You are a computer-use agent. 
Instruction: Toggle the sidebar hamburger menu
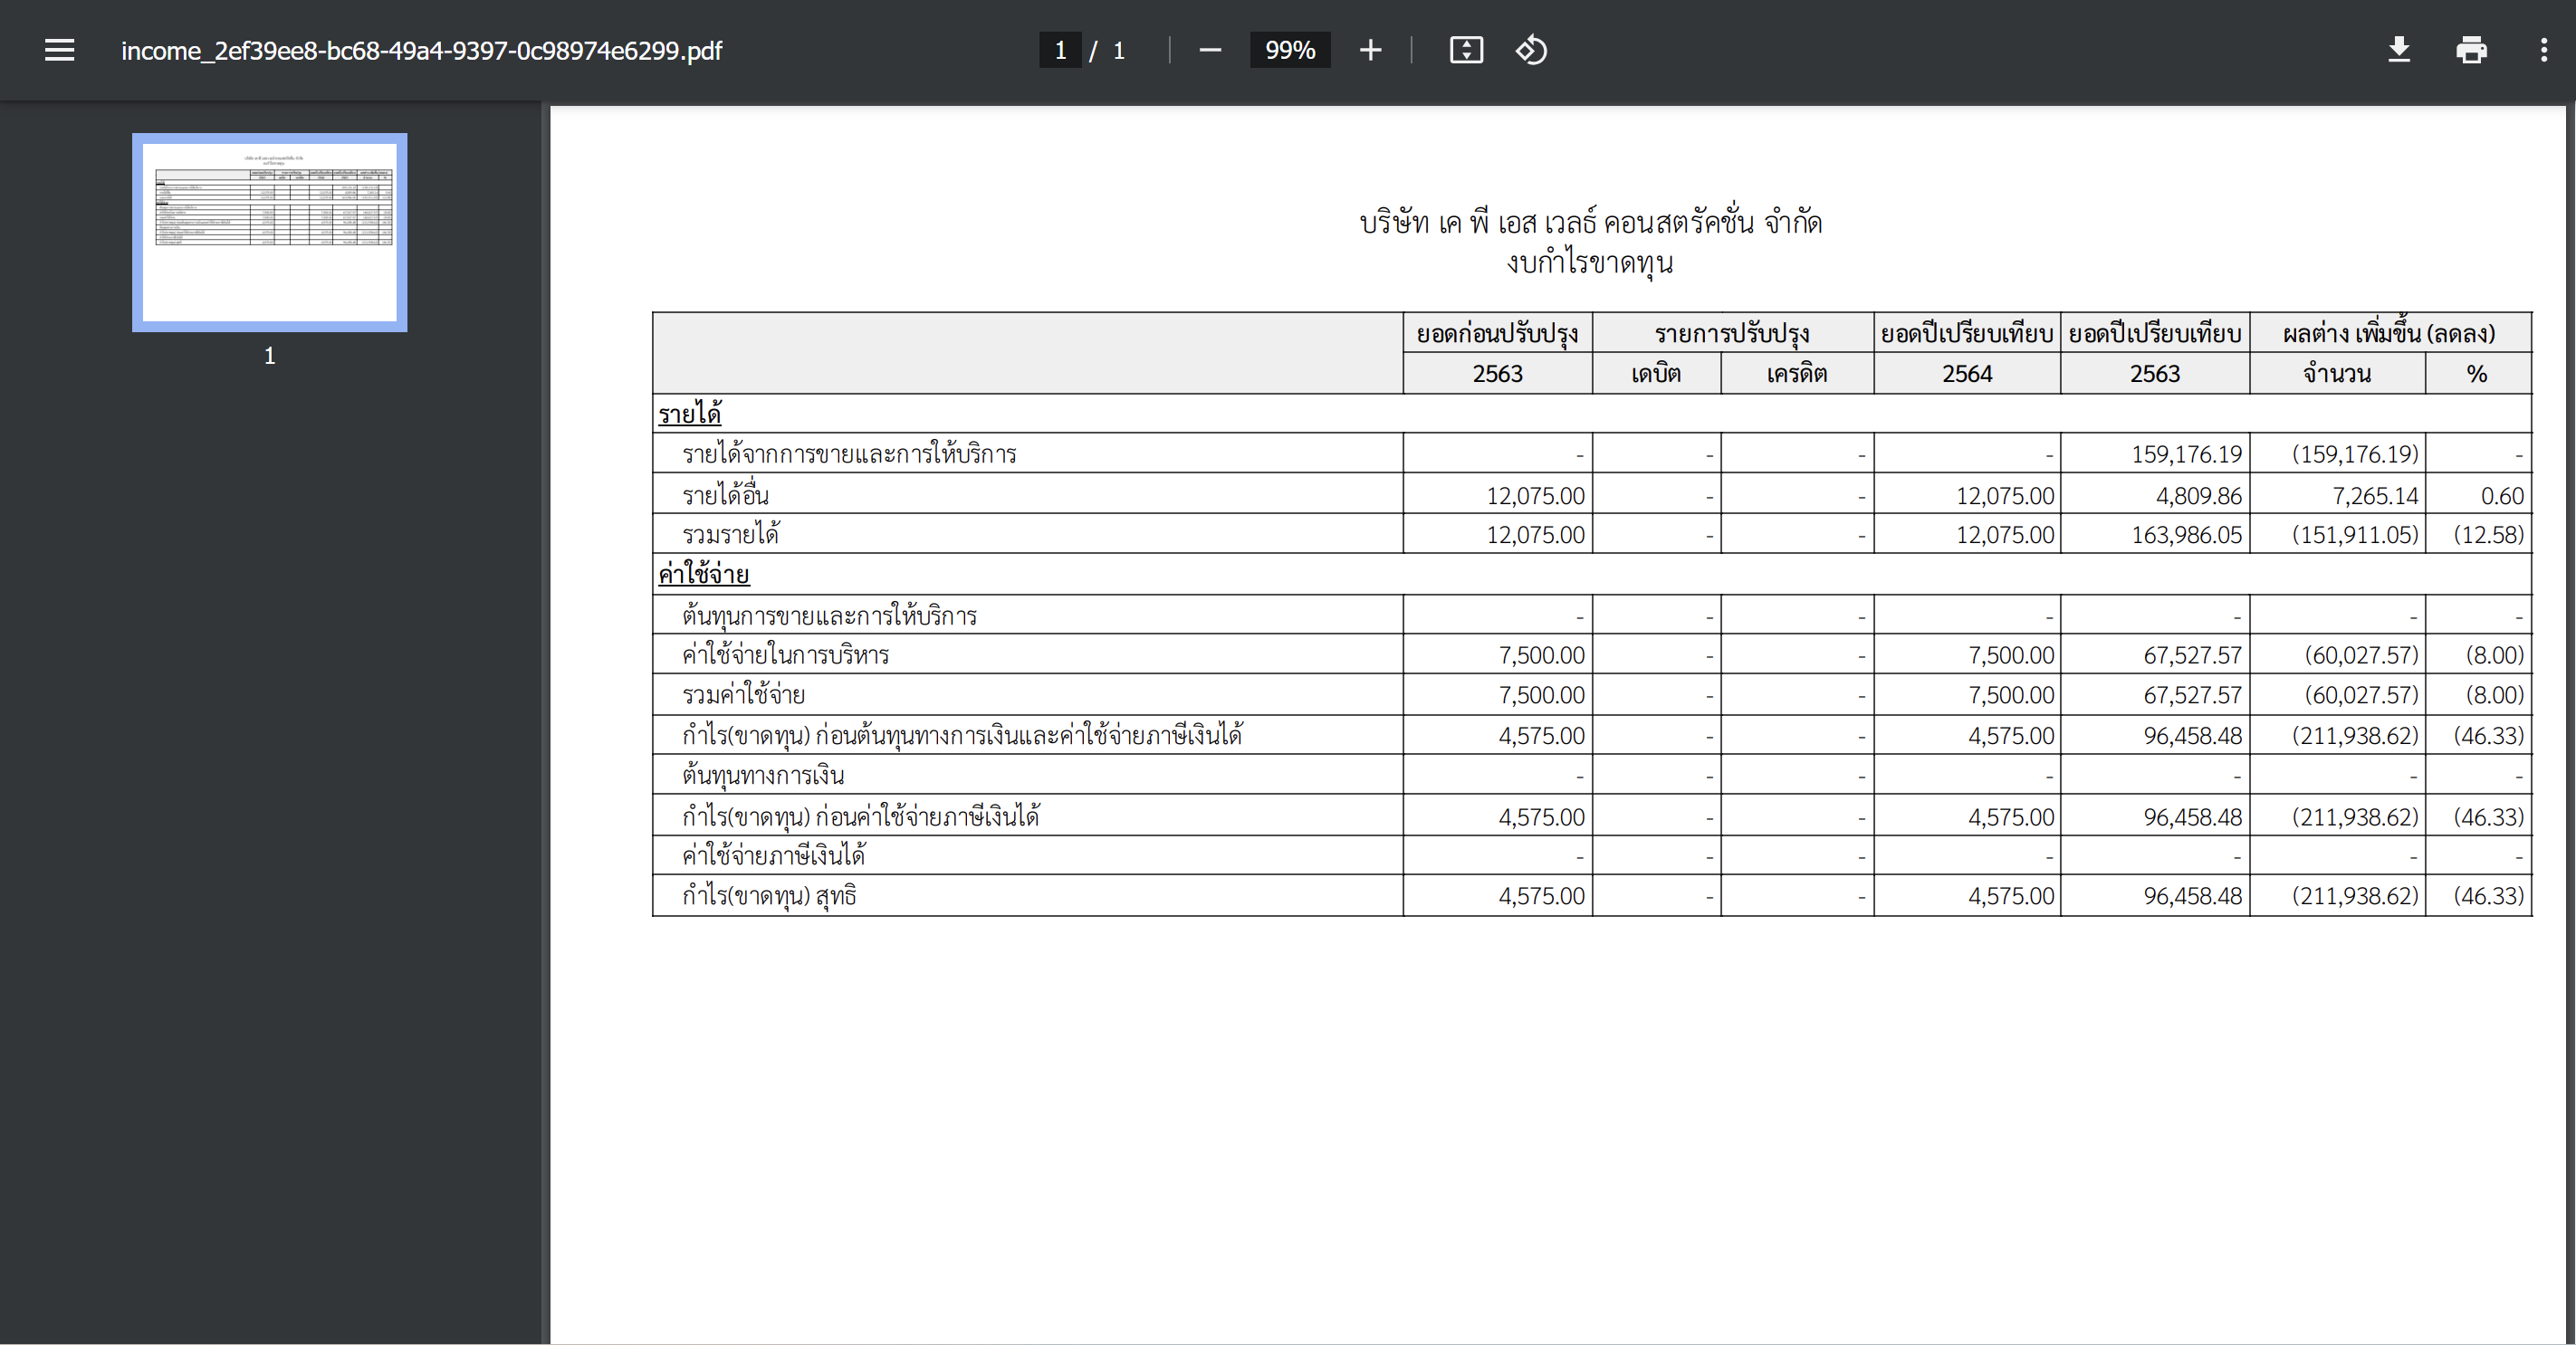(x=59, y=50)
